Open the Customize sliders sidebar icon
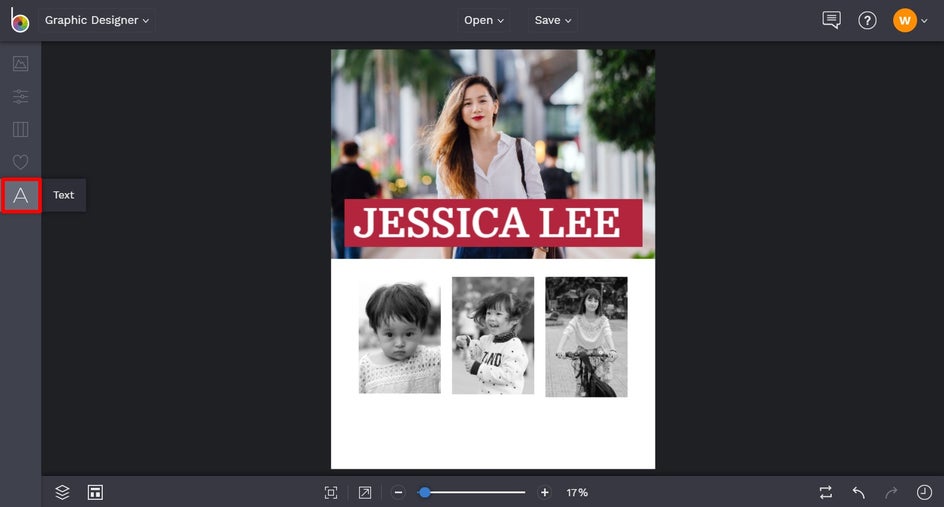This screenshot has height=507, width=944. pos(20,96)
